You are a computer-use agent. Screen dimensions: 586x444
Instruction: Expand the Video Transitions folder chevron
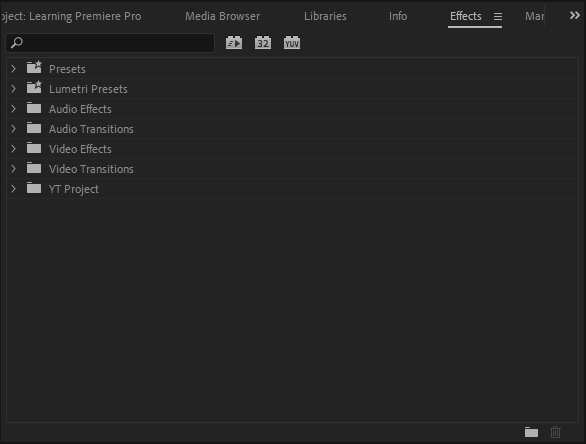[13, 169]
